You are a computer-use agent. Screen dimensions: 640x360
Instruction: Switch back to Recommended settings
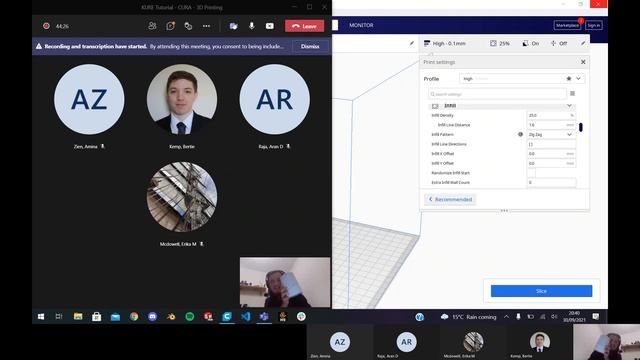tap(450, 199)
